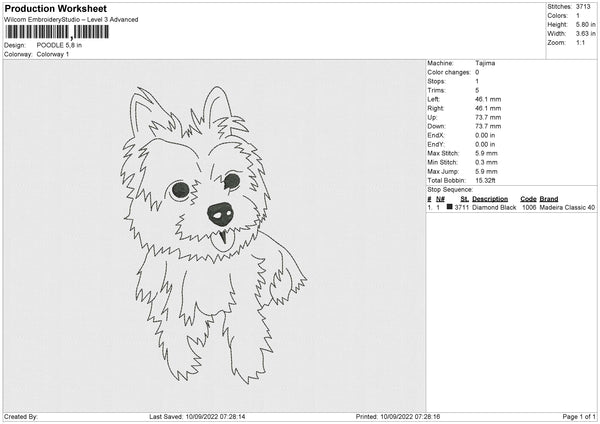The width and height of the screenshot is (600, 424).
Task: Click the Description column header
Action: [x=490, y=199]
